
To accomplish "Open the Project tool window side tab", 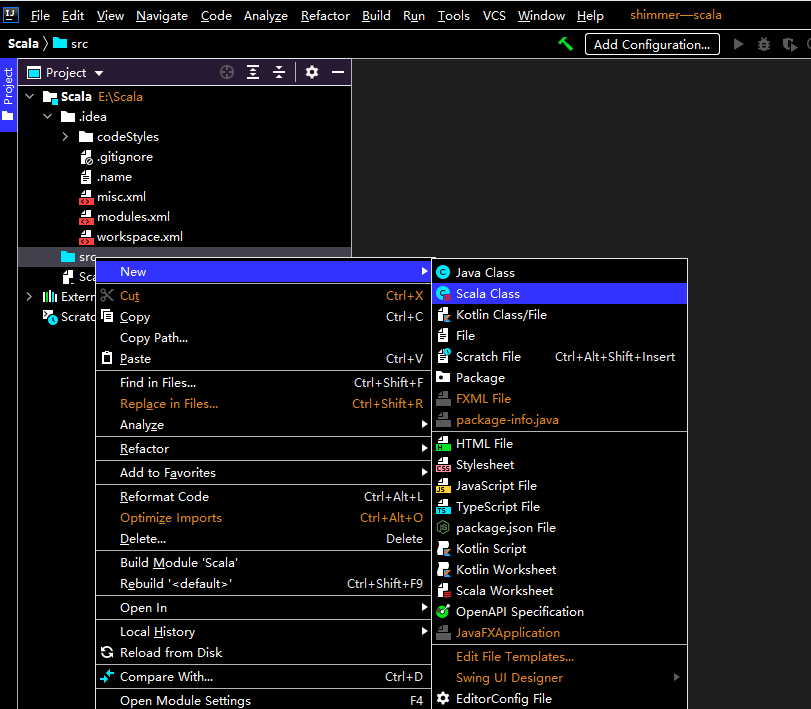I will pyautogui.click(x=8, y=95).
